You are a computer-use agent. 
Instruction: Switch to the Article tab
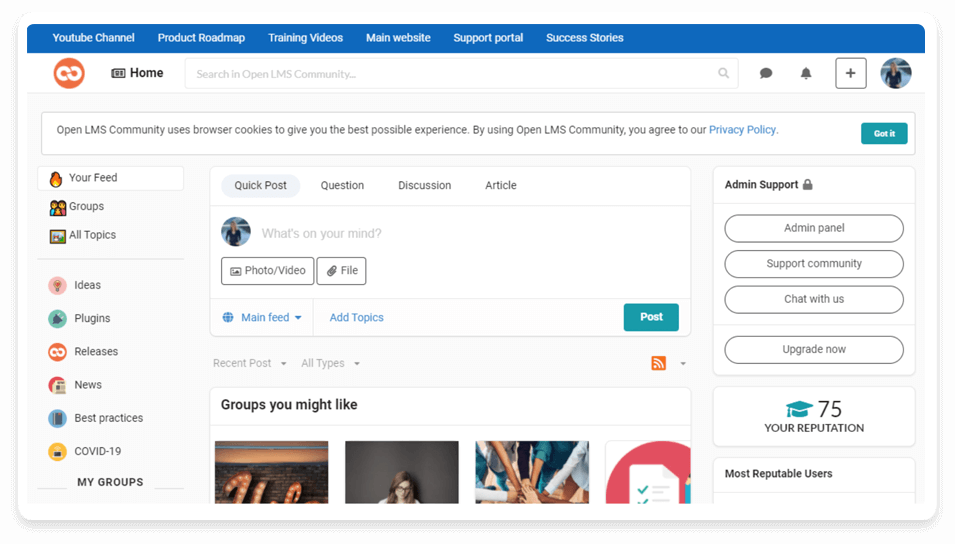501,185
